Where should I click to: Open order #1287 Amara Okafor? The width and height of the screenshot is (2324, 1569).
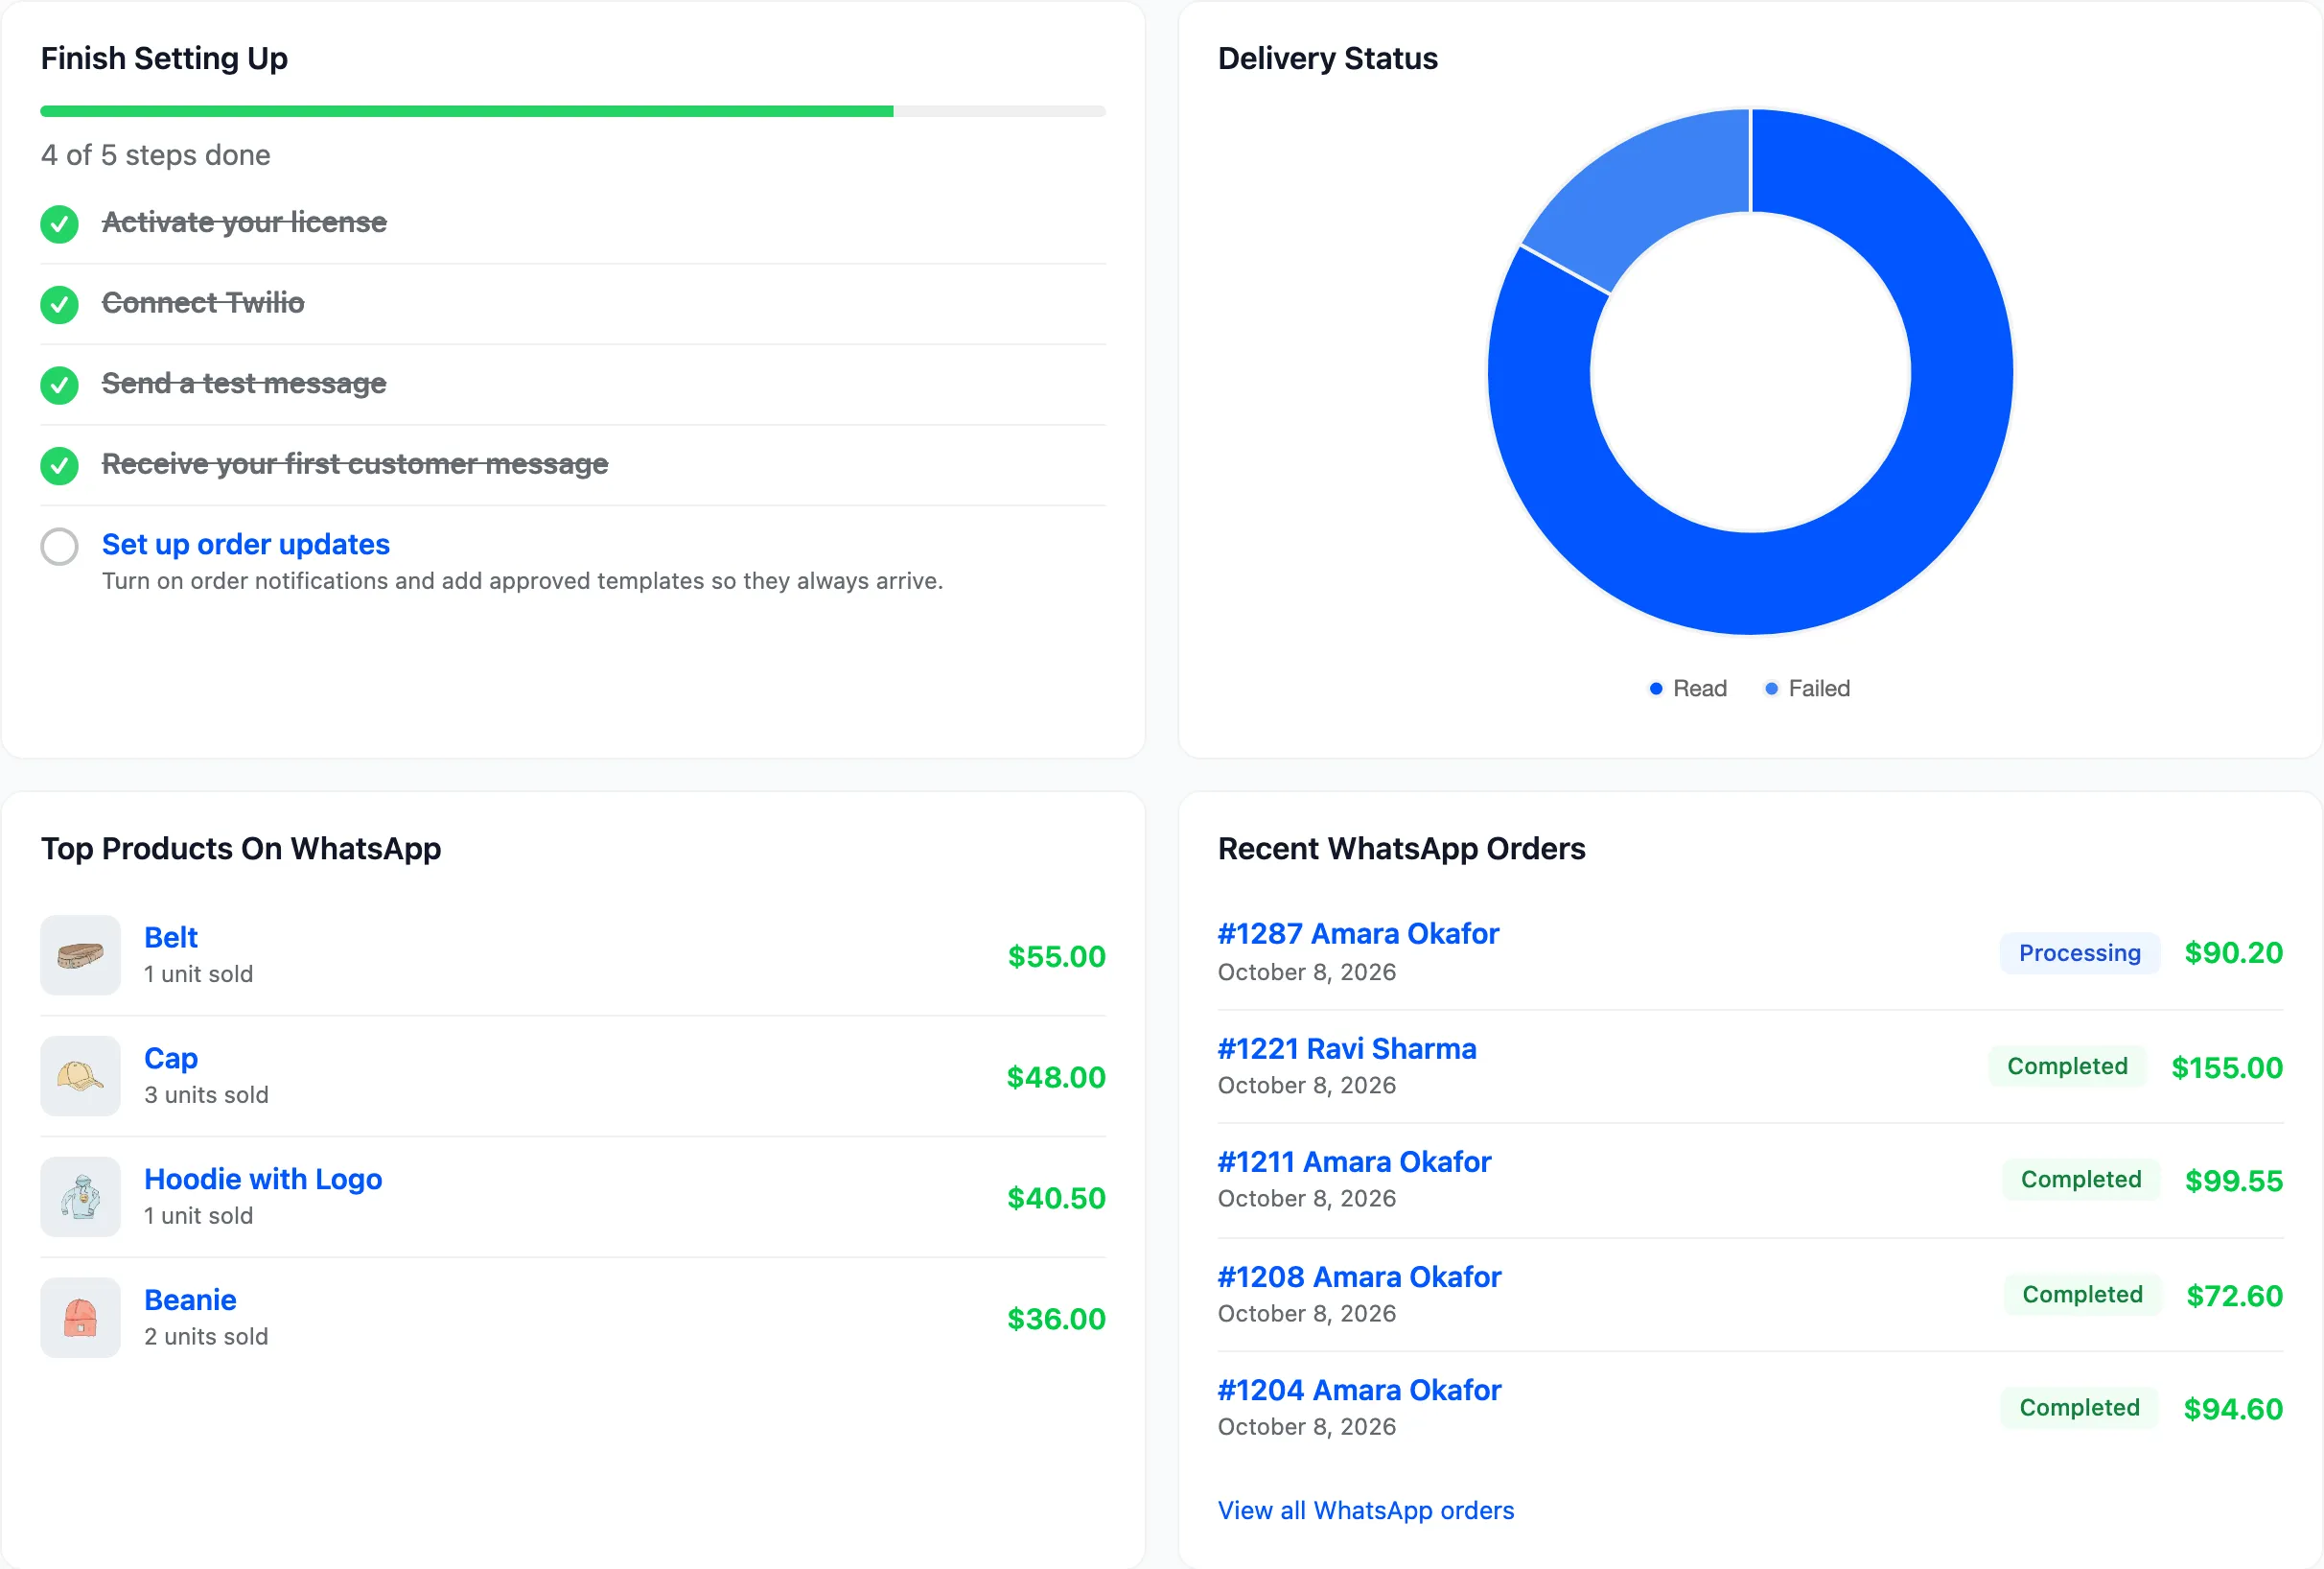(1358, 933)
